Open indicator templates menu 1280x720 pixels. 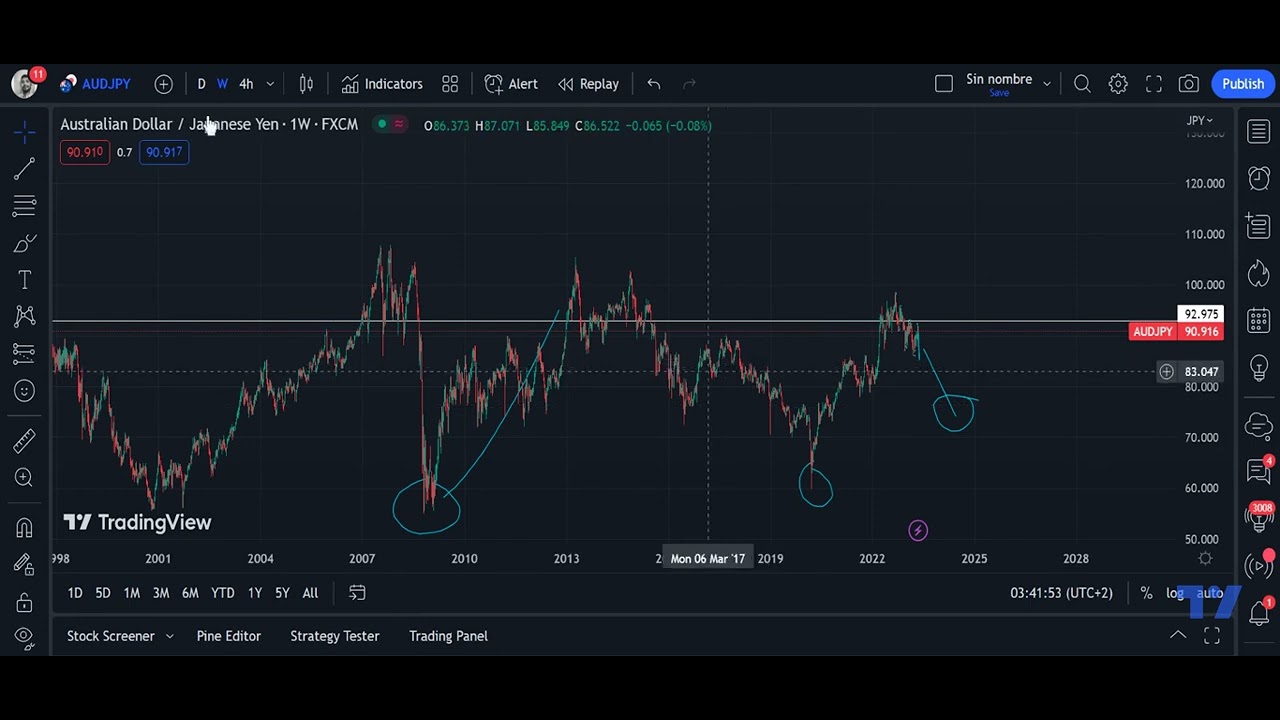[450, 84]
